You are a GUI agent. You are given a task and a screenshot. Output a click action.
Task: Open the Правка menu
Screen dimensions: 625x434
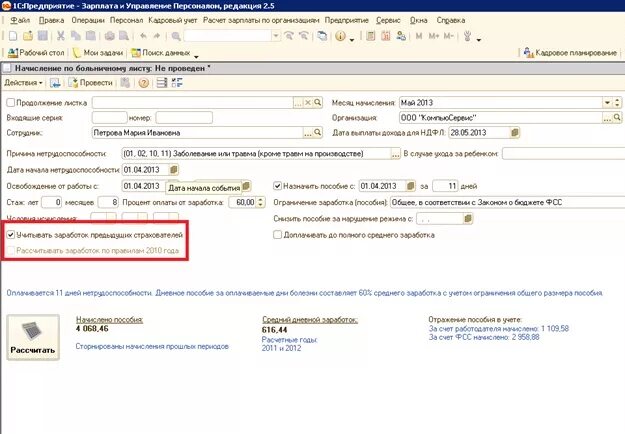click(51, 20)
